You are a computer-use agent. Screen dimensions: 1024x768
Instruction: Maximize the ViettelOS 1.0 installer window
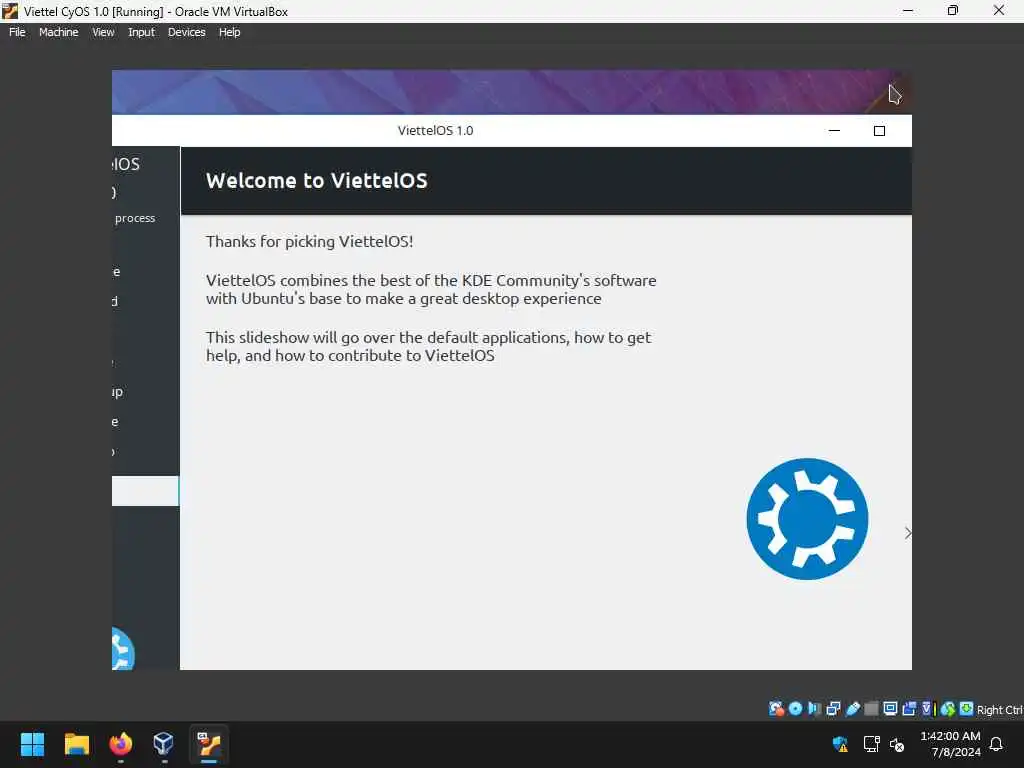click(879, 131)
